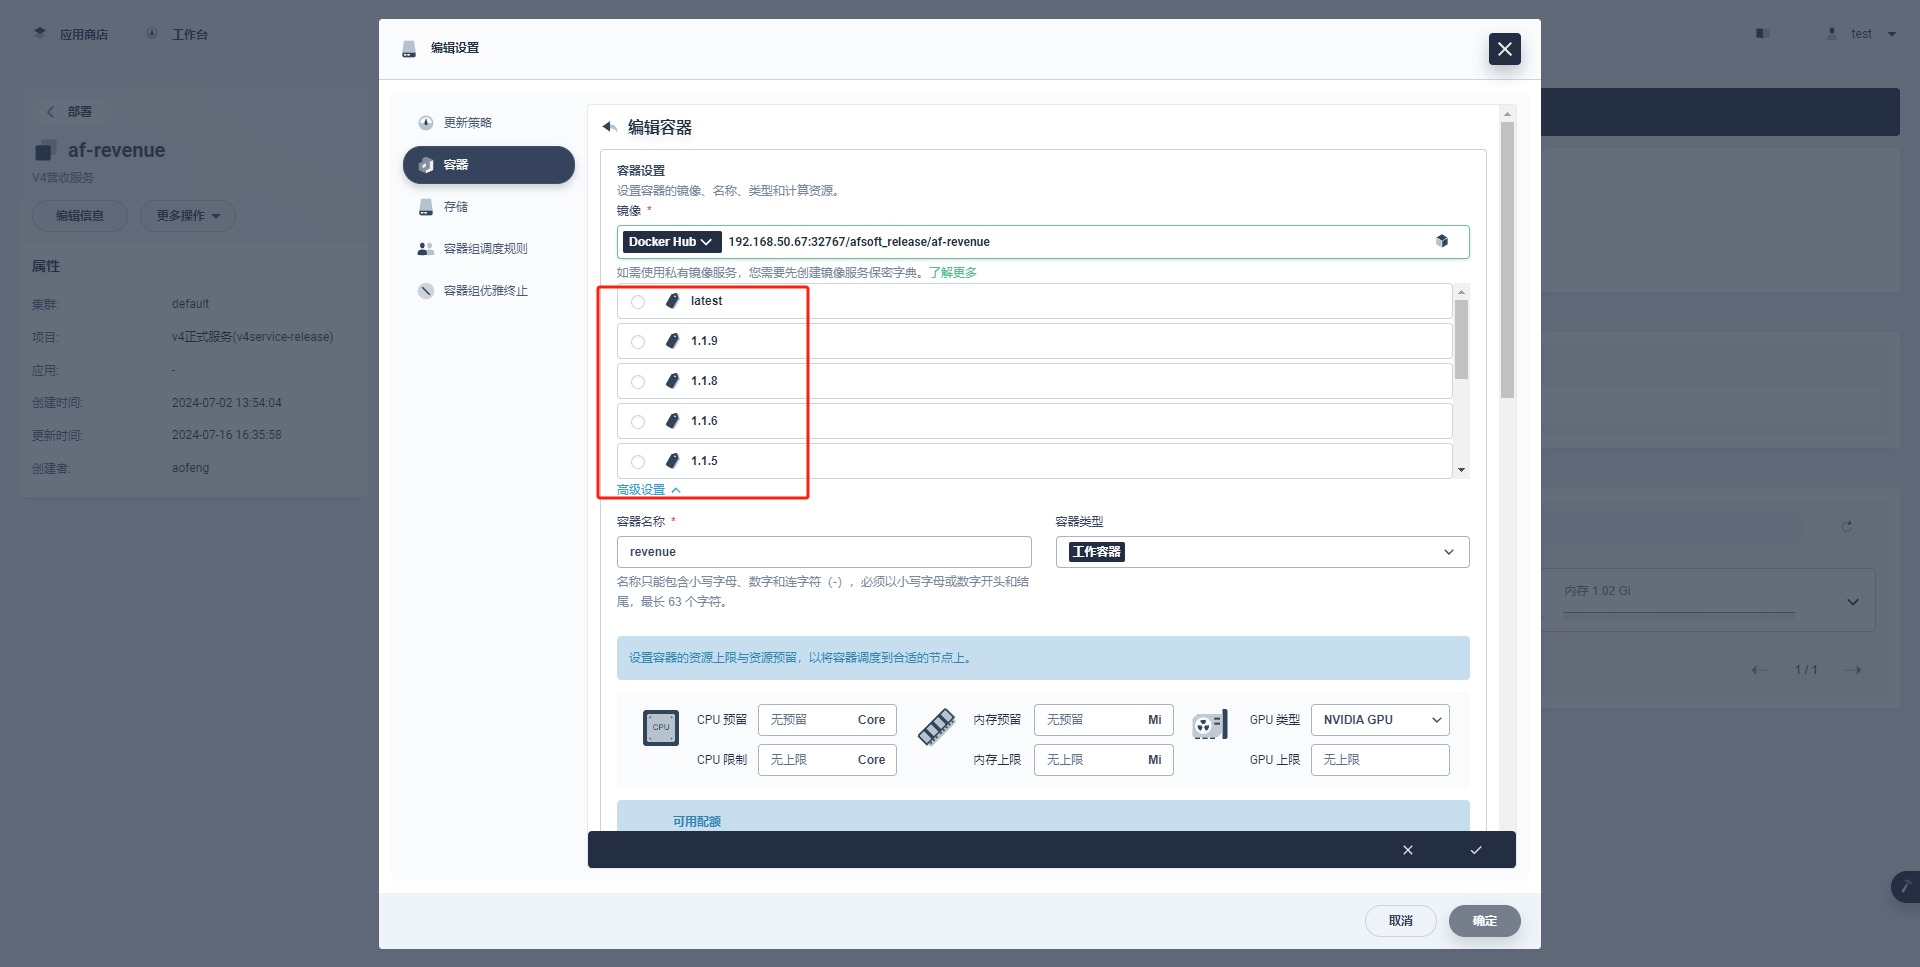
Task: Click the 可用配额 label
Action: tap(697, 822)
